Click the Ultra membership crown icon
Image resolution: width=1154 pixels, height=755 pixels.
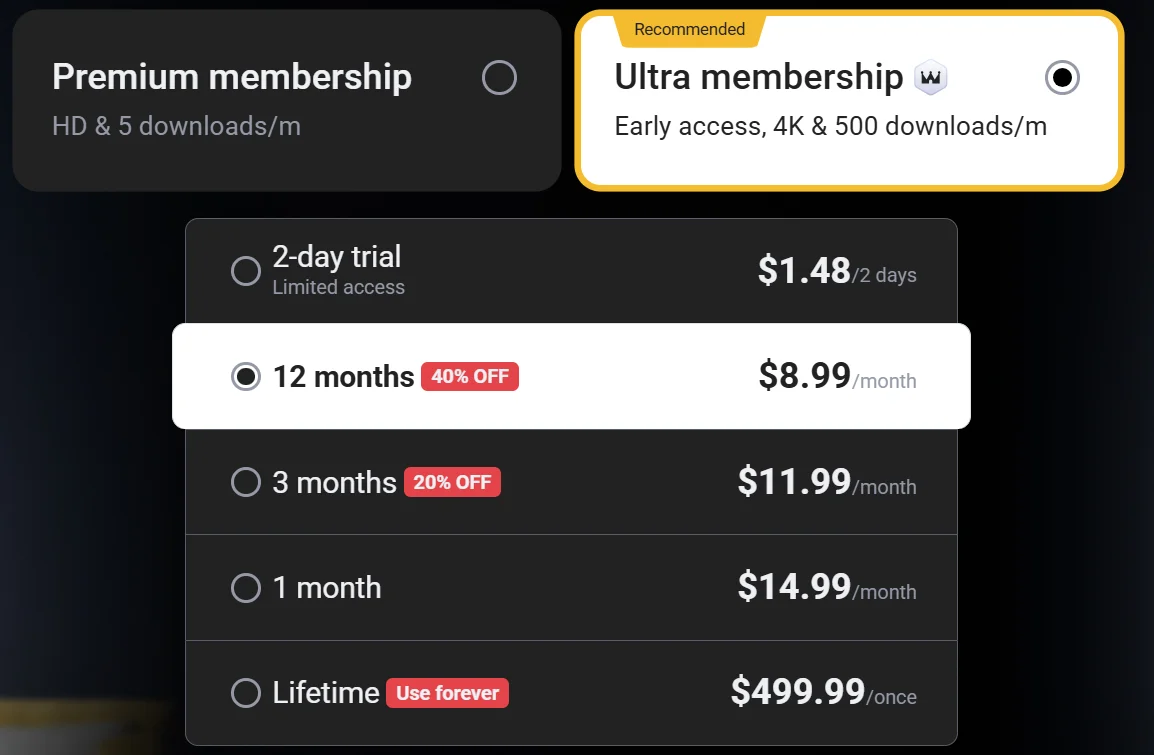931,78
